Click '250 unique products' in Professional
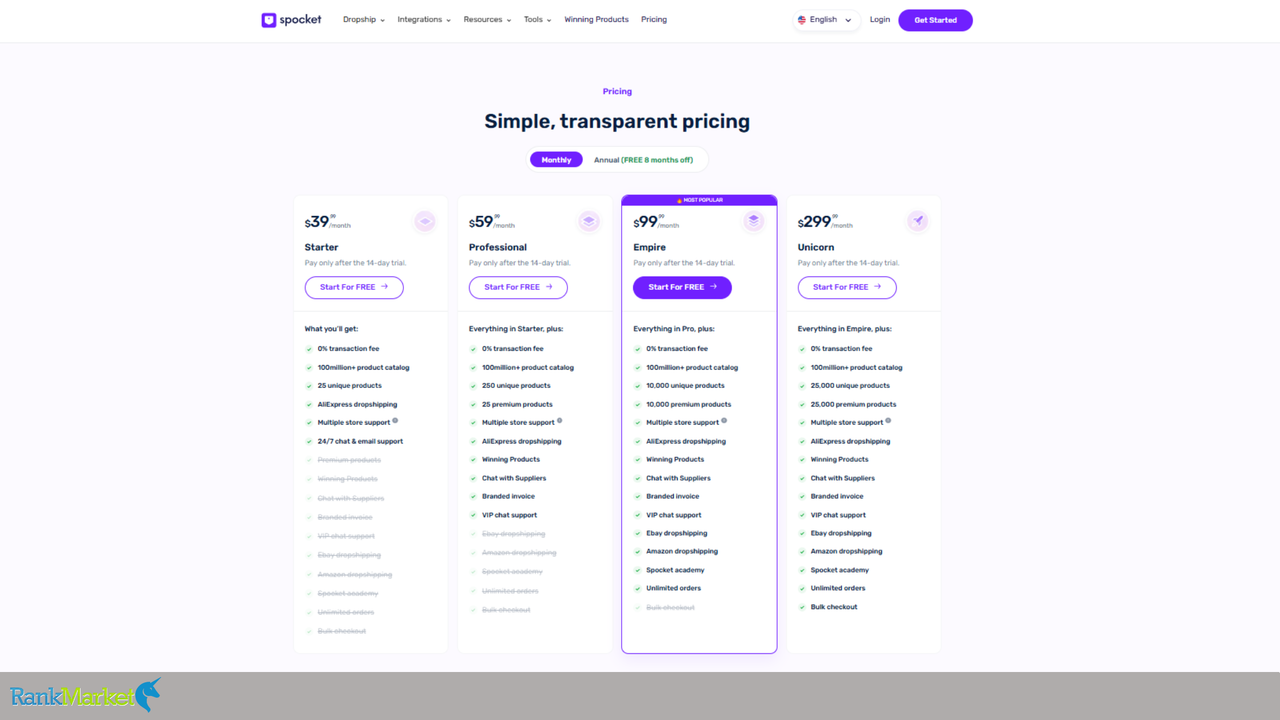 [516, 386]
